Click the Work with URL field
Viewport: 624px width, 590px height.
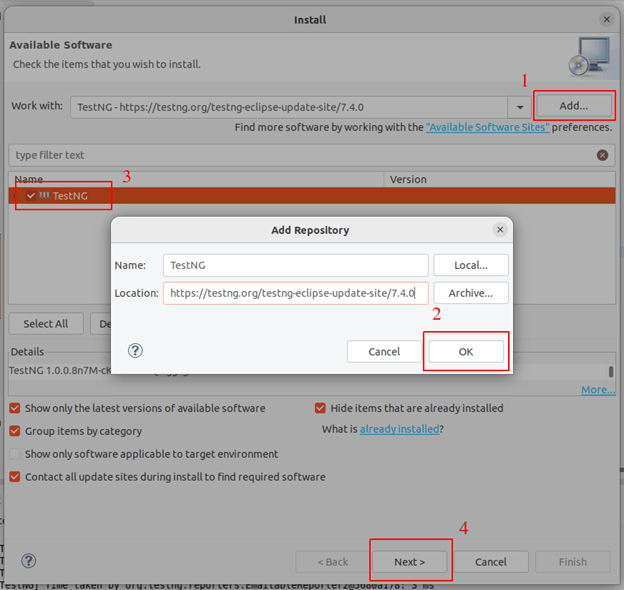tap(289, 107)
